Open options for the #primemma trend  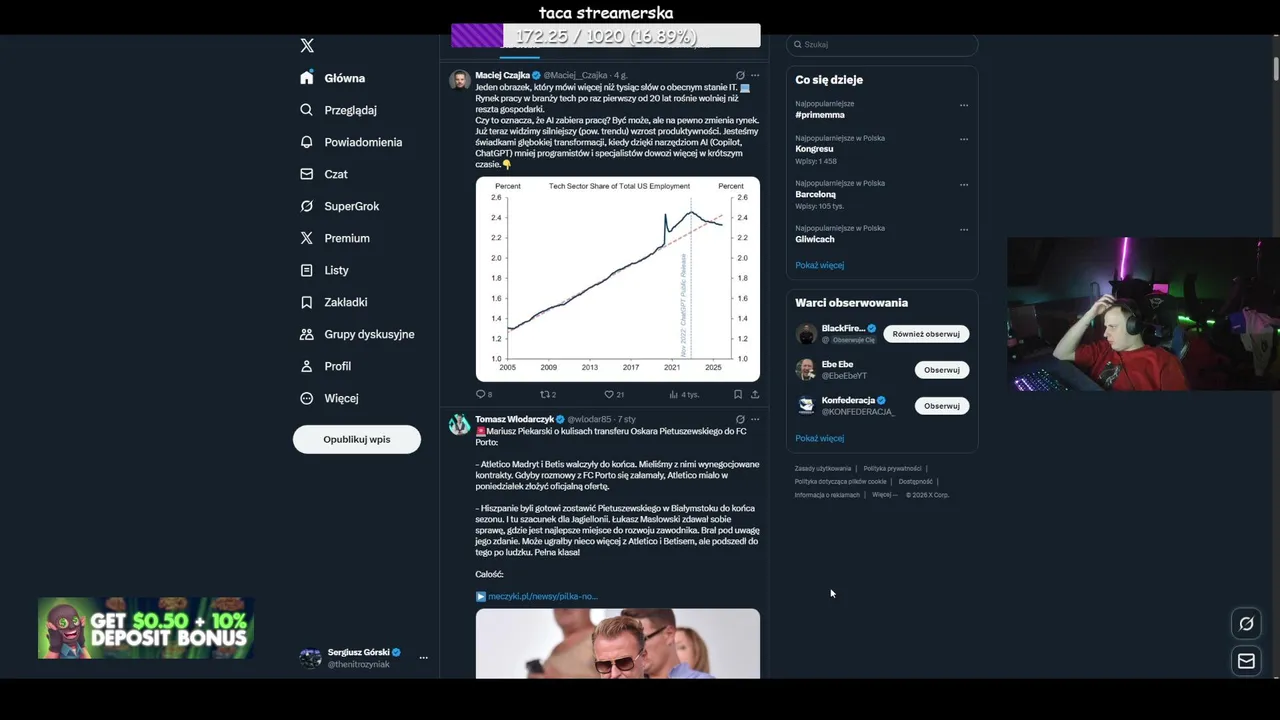[964, 105]
